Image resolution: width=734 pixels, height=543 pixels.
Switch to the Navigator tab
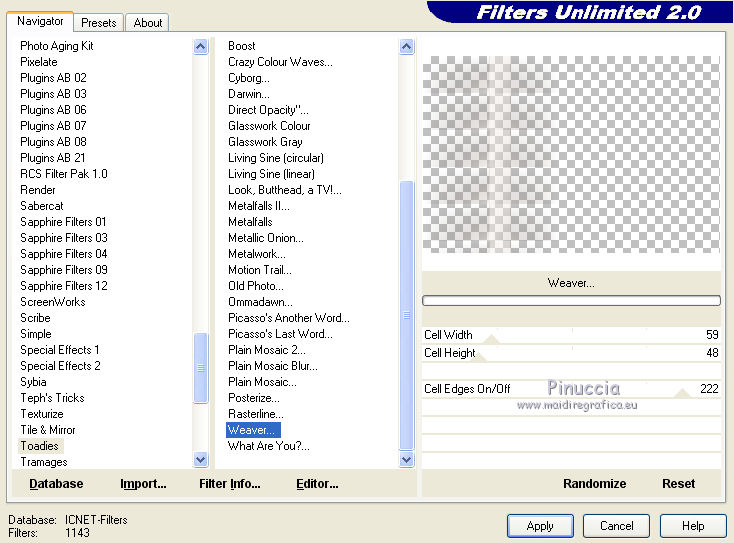[x=40, y=22]
